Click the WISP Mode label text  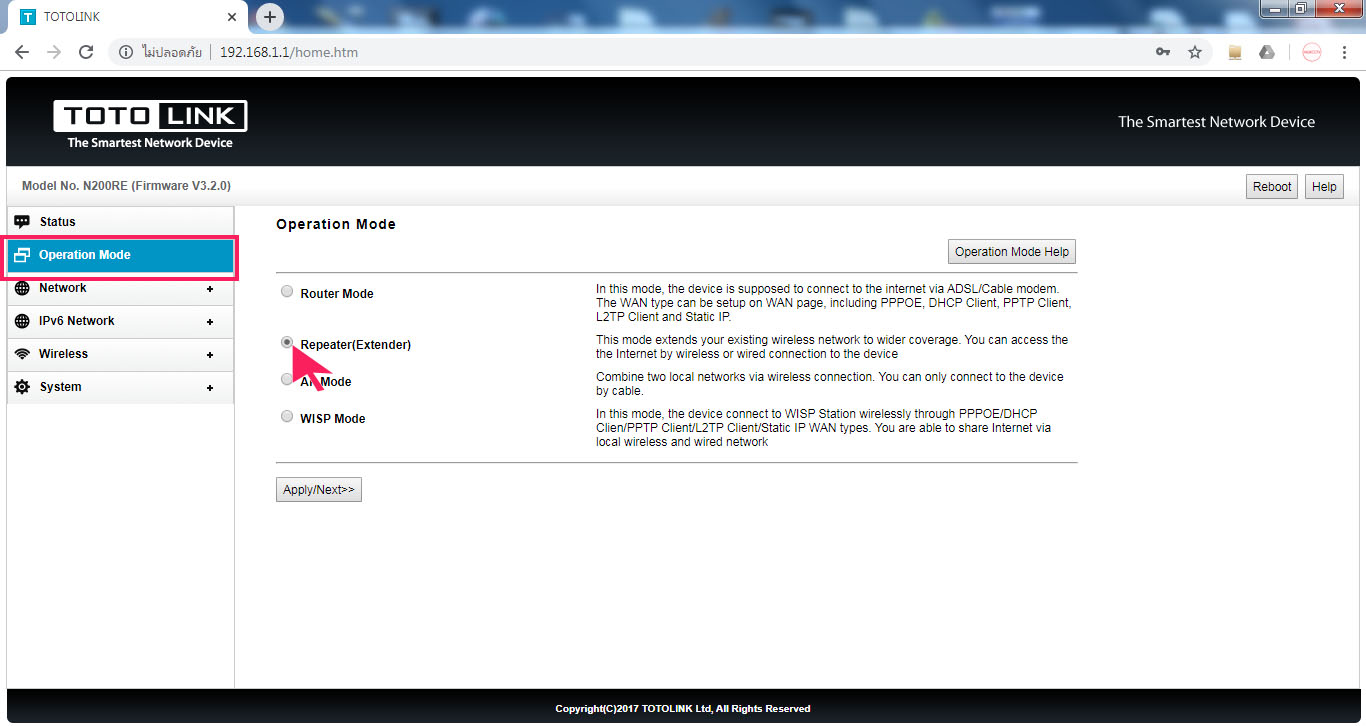(333, 419)
